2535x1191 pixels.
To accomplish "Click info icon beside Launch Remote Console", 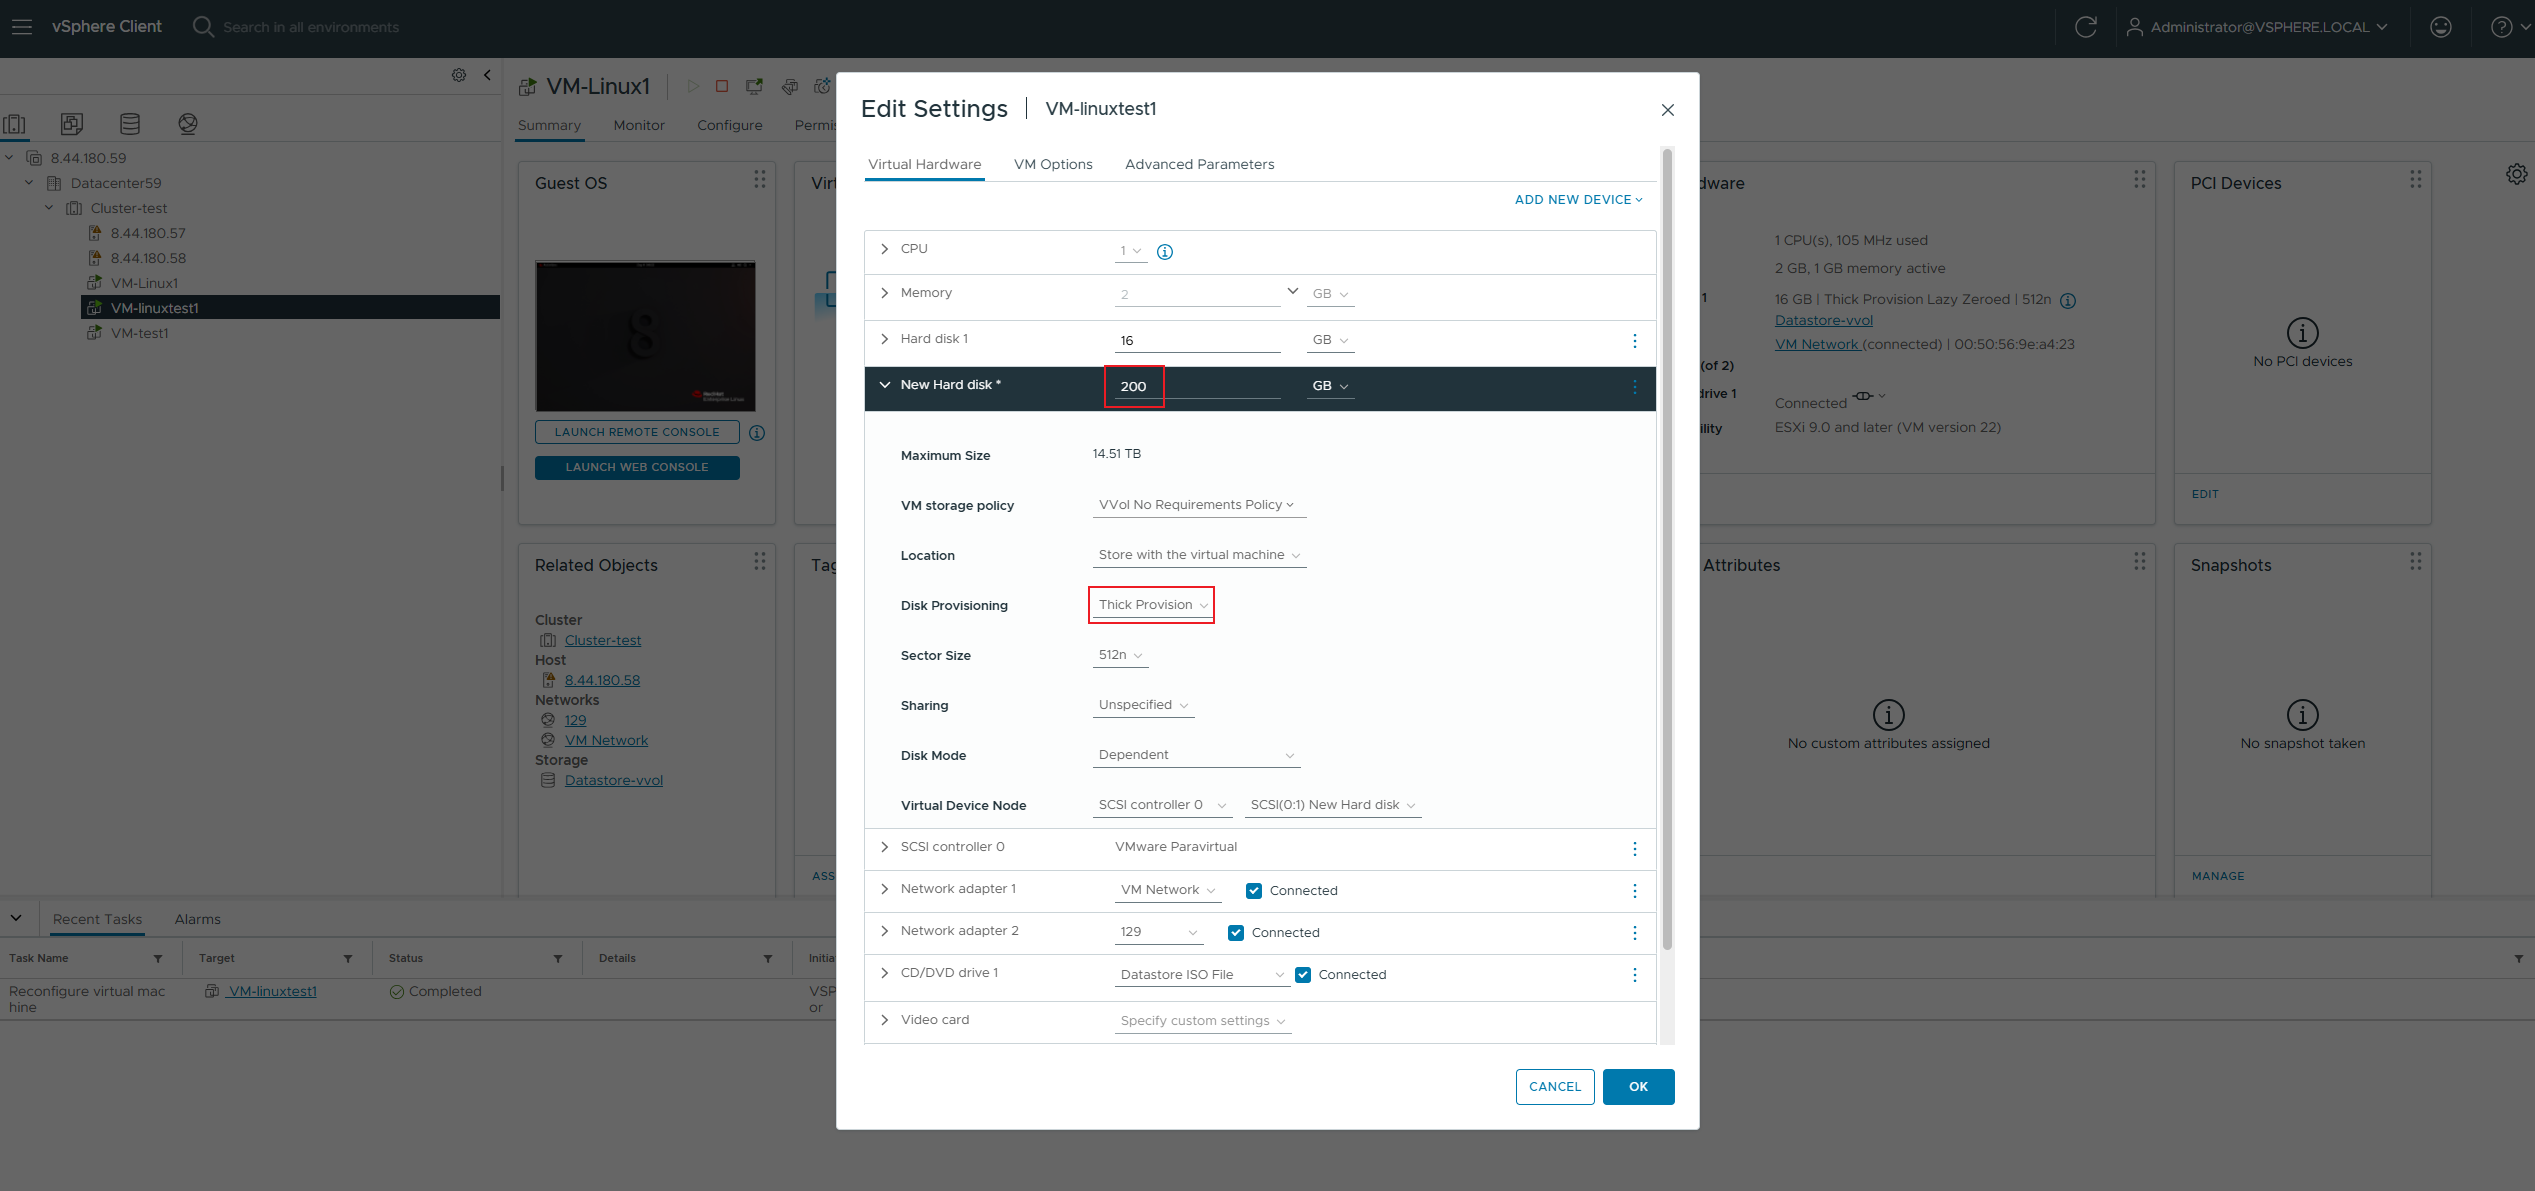I will pyautogui.click(x=757, y=433).
